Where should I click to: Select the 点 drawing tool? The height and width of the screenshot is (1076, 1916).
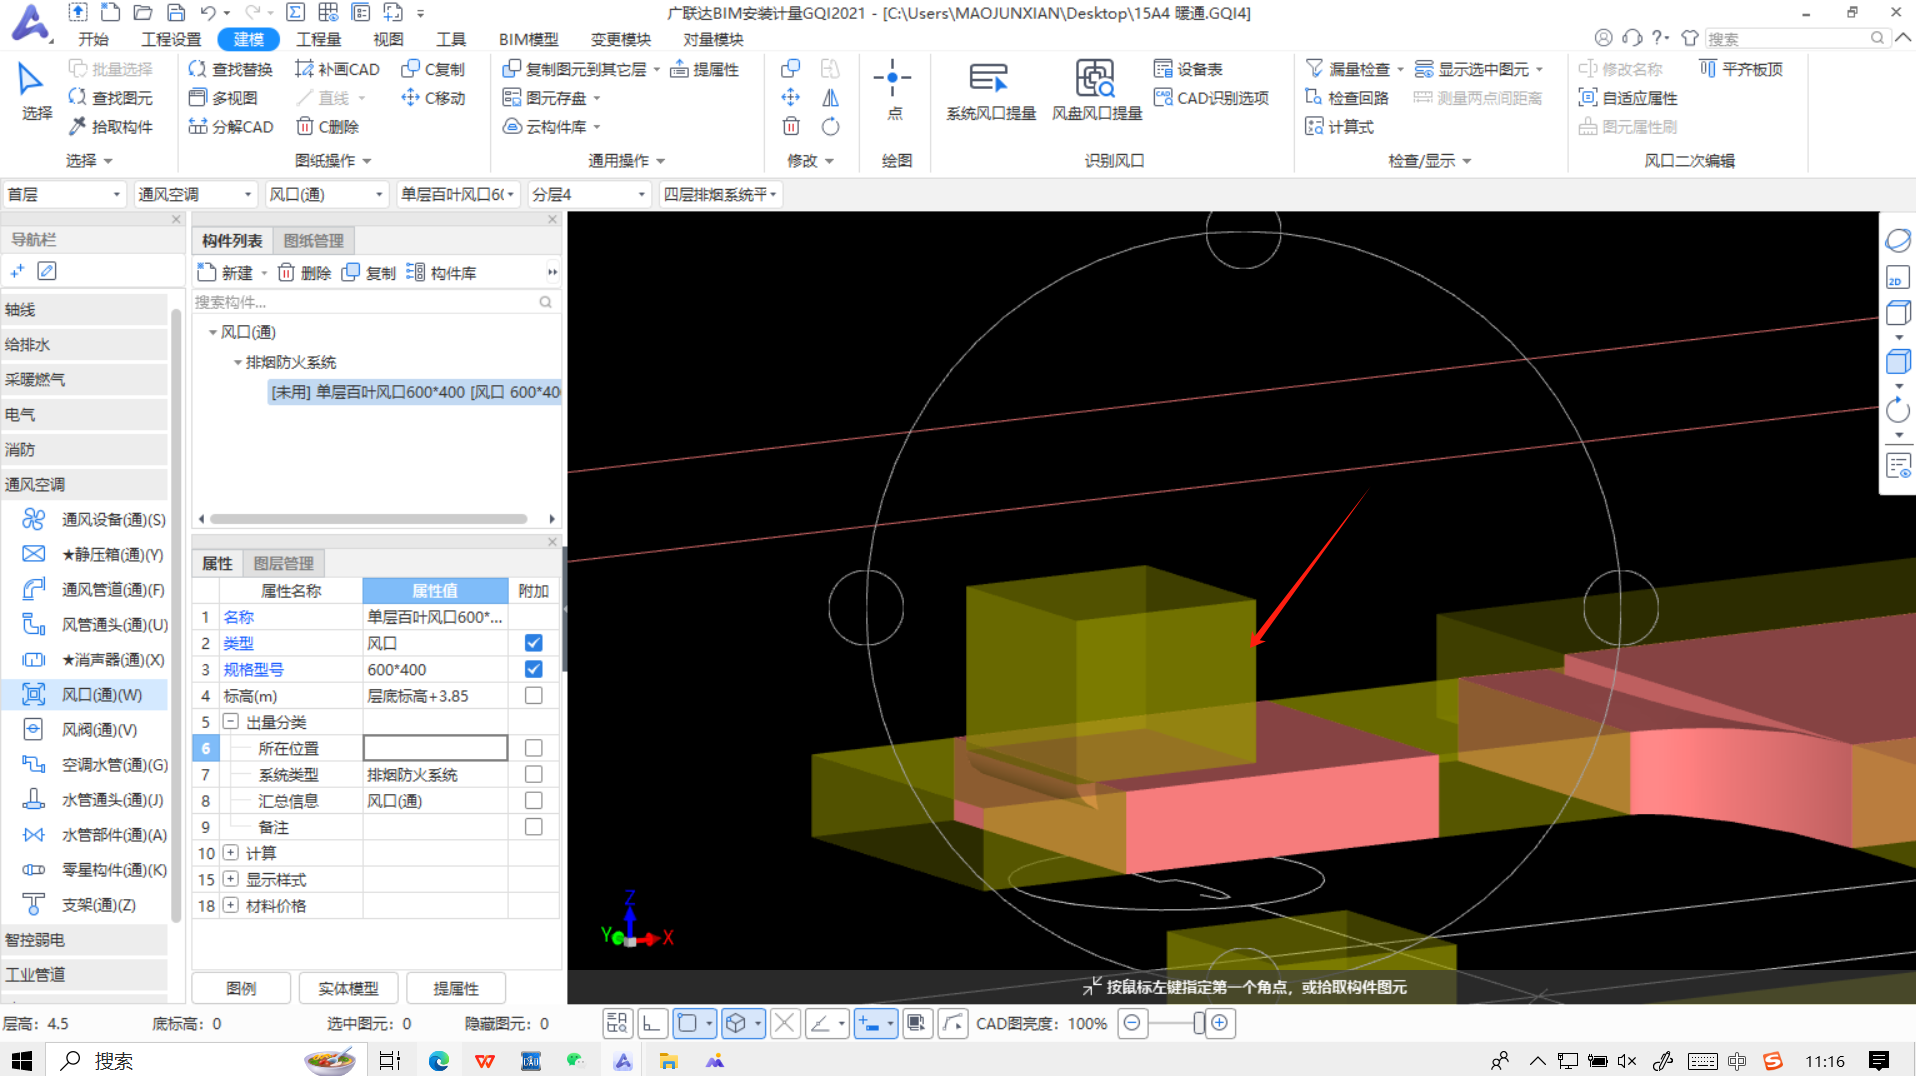[x=892, y=78]
